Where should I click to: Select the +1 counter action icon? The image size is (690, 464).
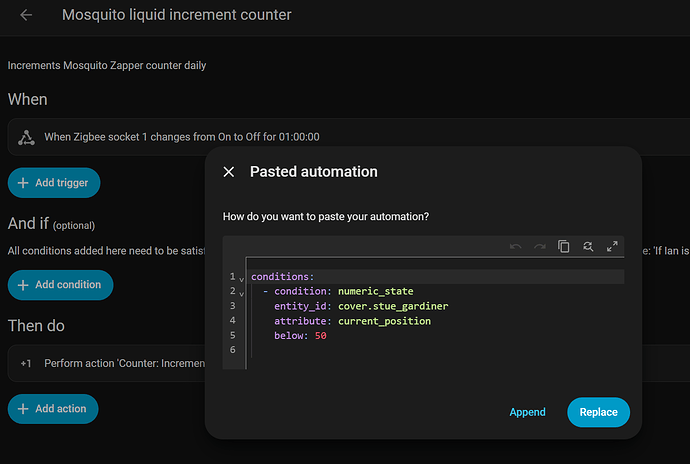[26, 364]
